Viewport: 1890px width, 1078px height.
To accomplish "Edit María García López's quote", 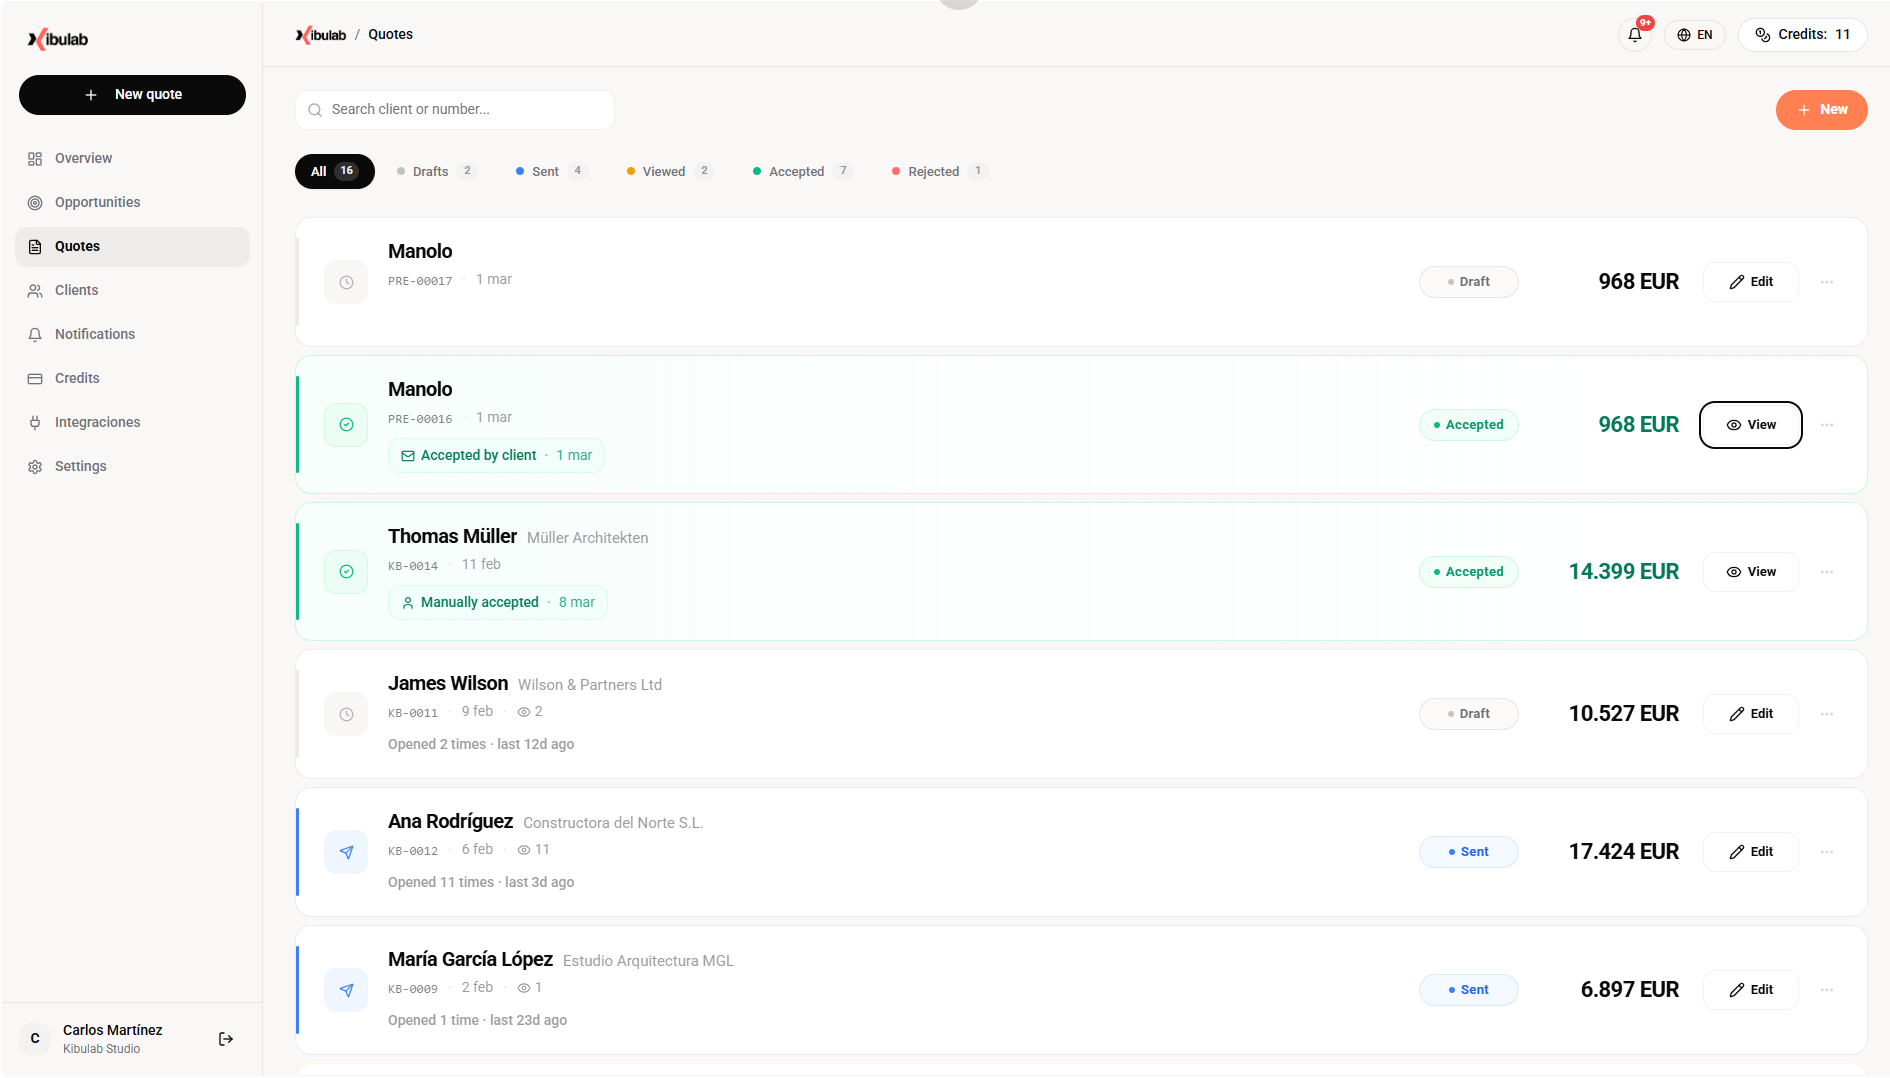I will [x=1750, y=989].
